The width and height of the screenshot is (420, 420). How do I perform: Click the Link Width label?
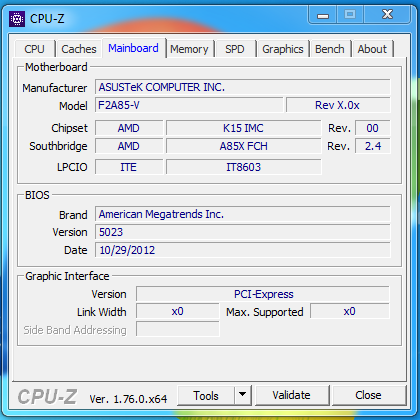click(x=102, y=312)
